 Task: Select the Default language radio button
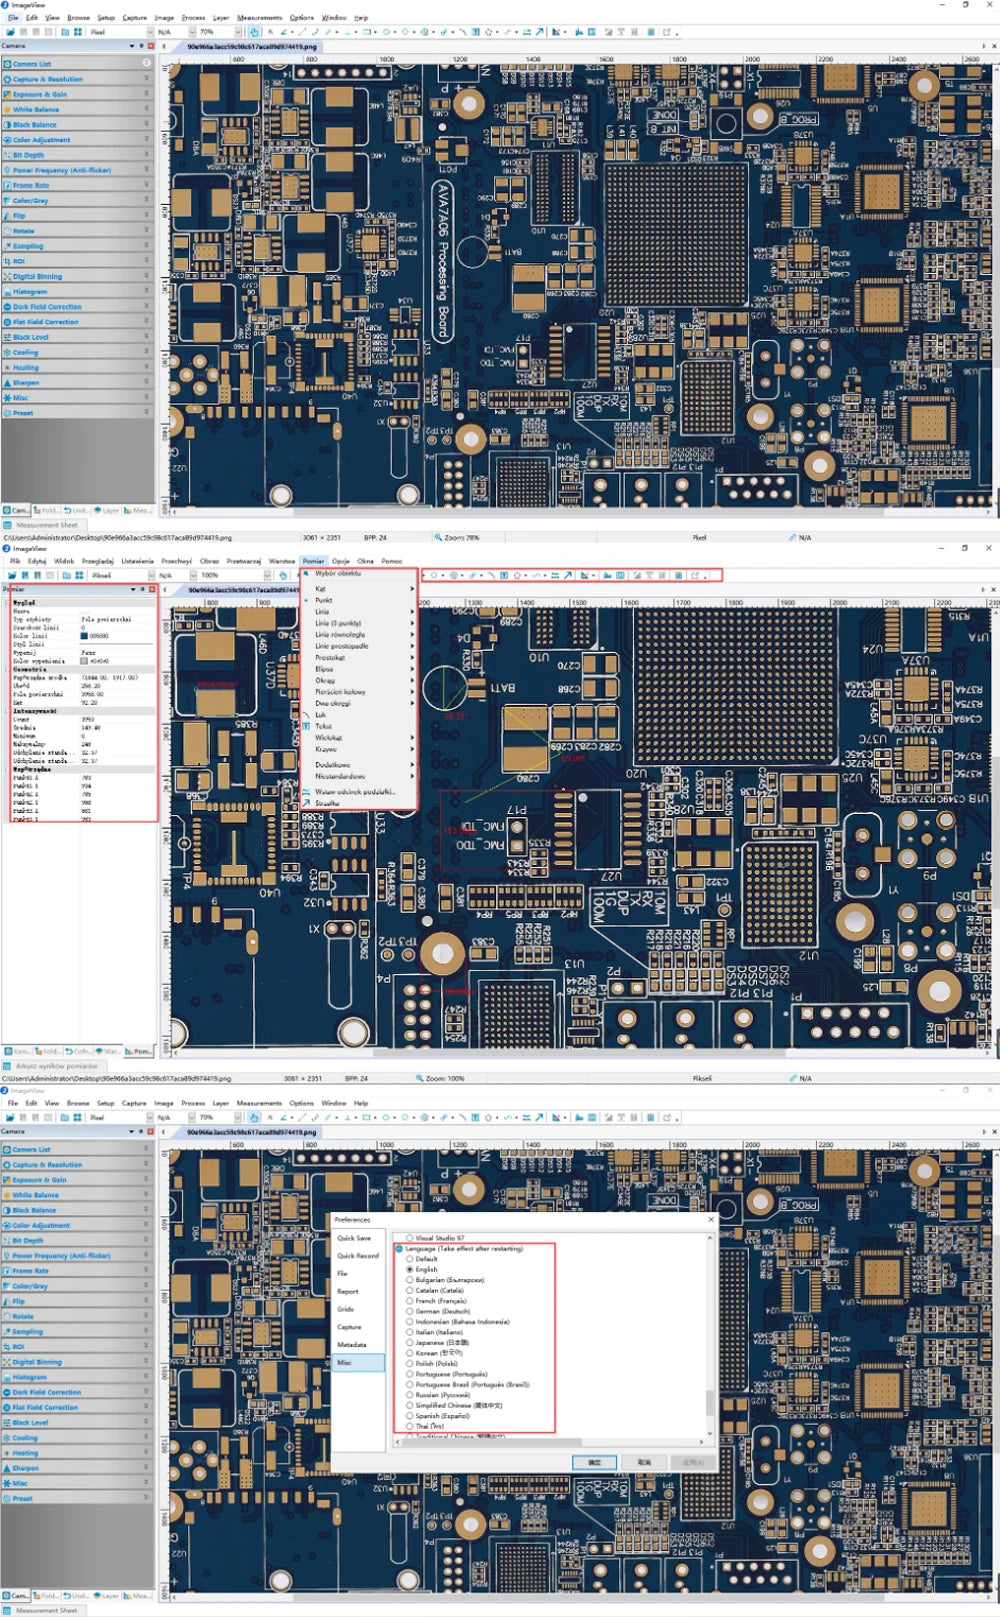[410, 1259]
